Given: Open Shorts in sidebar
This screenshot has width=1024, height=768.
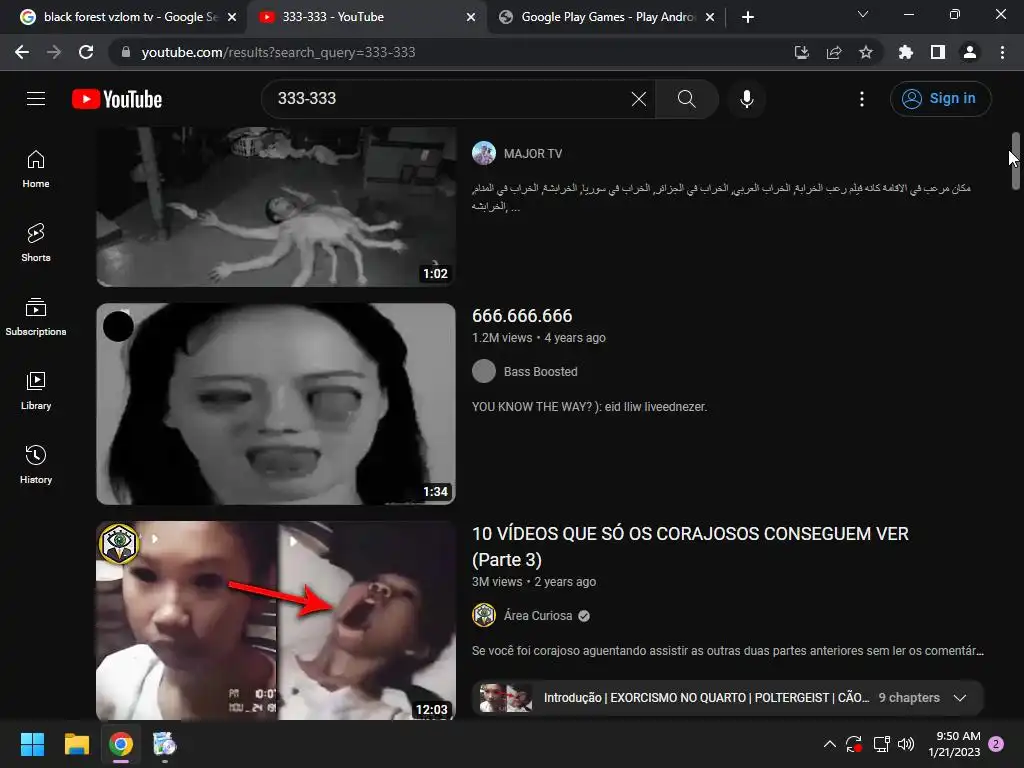Looking at the screenshot, I should [36, 243].
